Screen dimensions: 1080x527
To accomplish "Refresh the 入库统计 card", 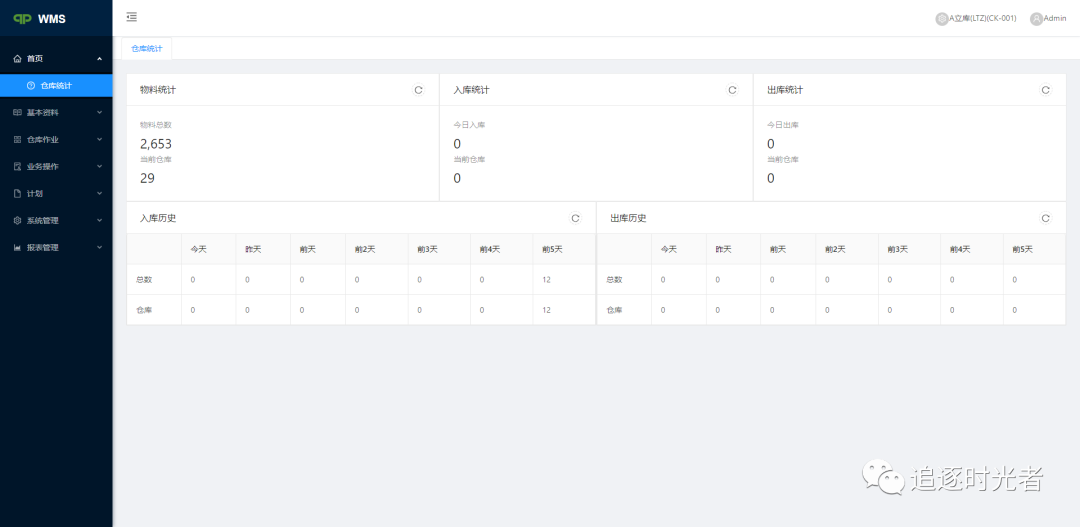I will 732,90.
